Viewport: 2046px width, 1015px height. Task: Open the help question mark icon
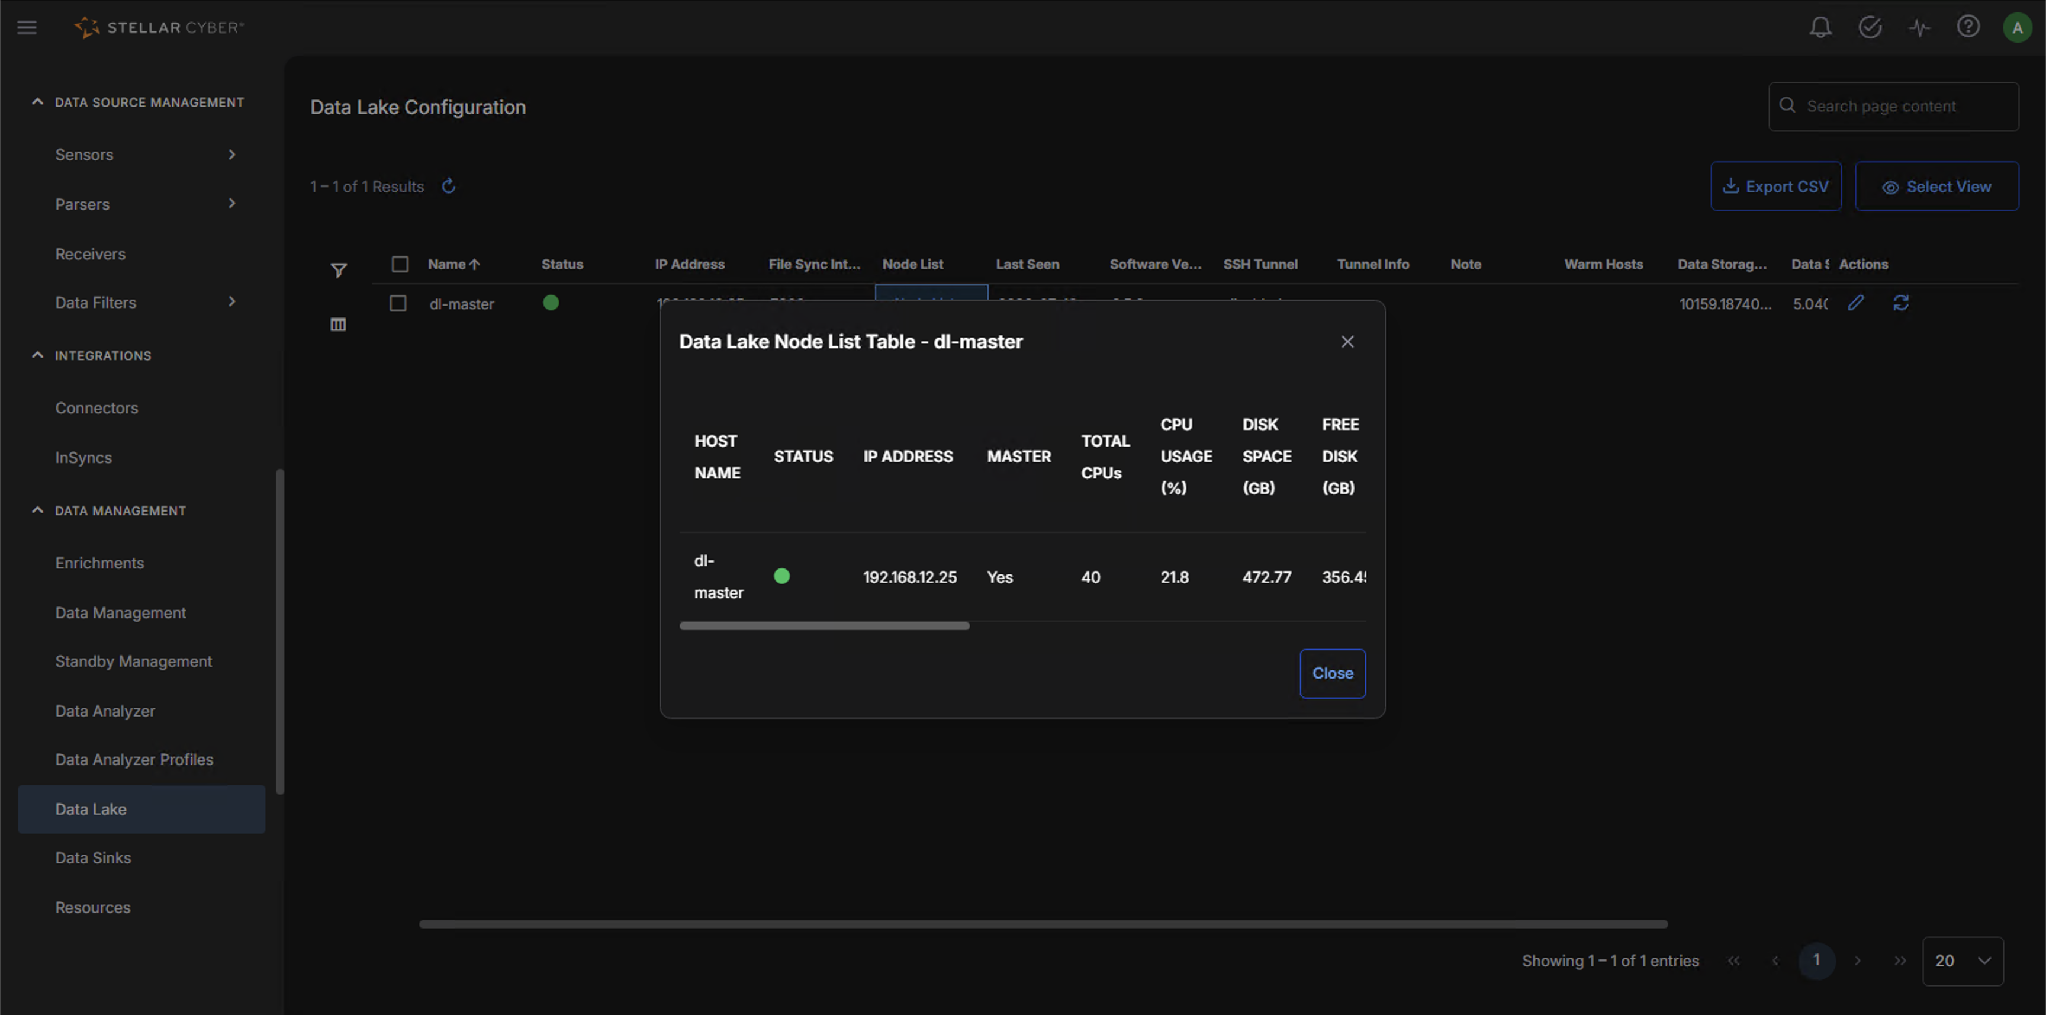pos(1968,27)
